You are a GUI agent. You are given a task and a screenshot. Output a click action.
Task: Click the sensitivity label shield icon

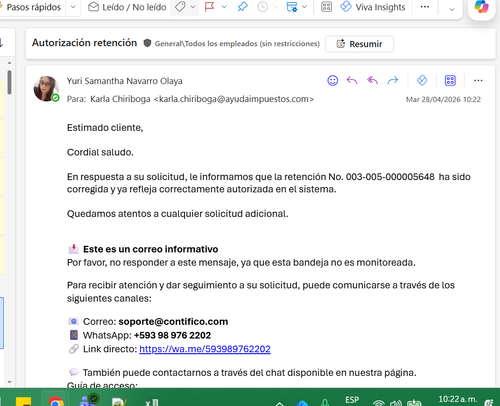147,43
